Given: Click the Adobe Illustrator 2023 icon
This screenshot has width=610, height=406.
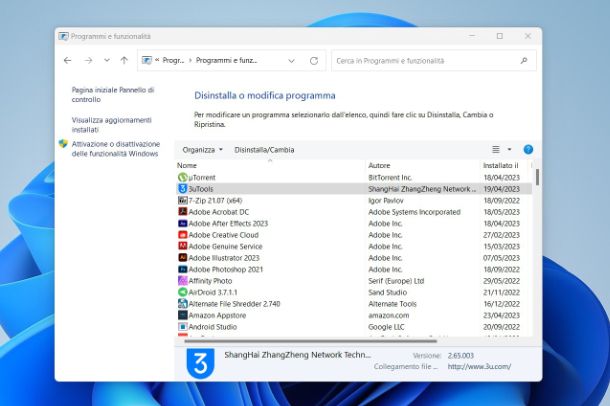Looking at the screenshot, I should 182,257.
